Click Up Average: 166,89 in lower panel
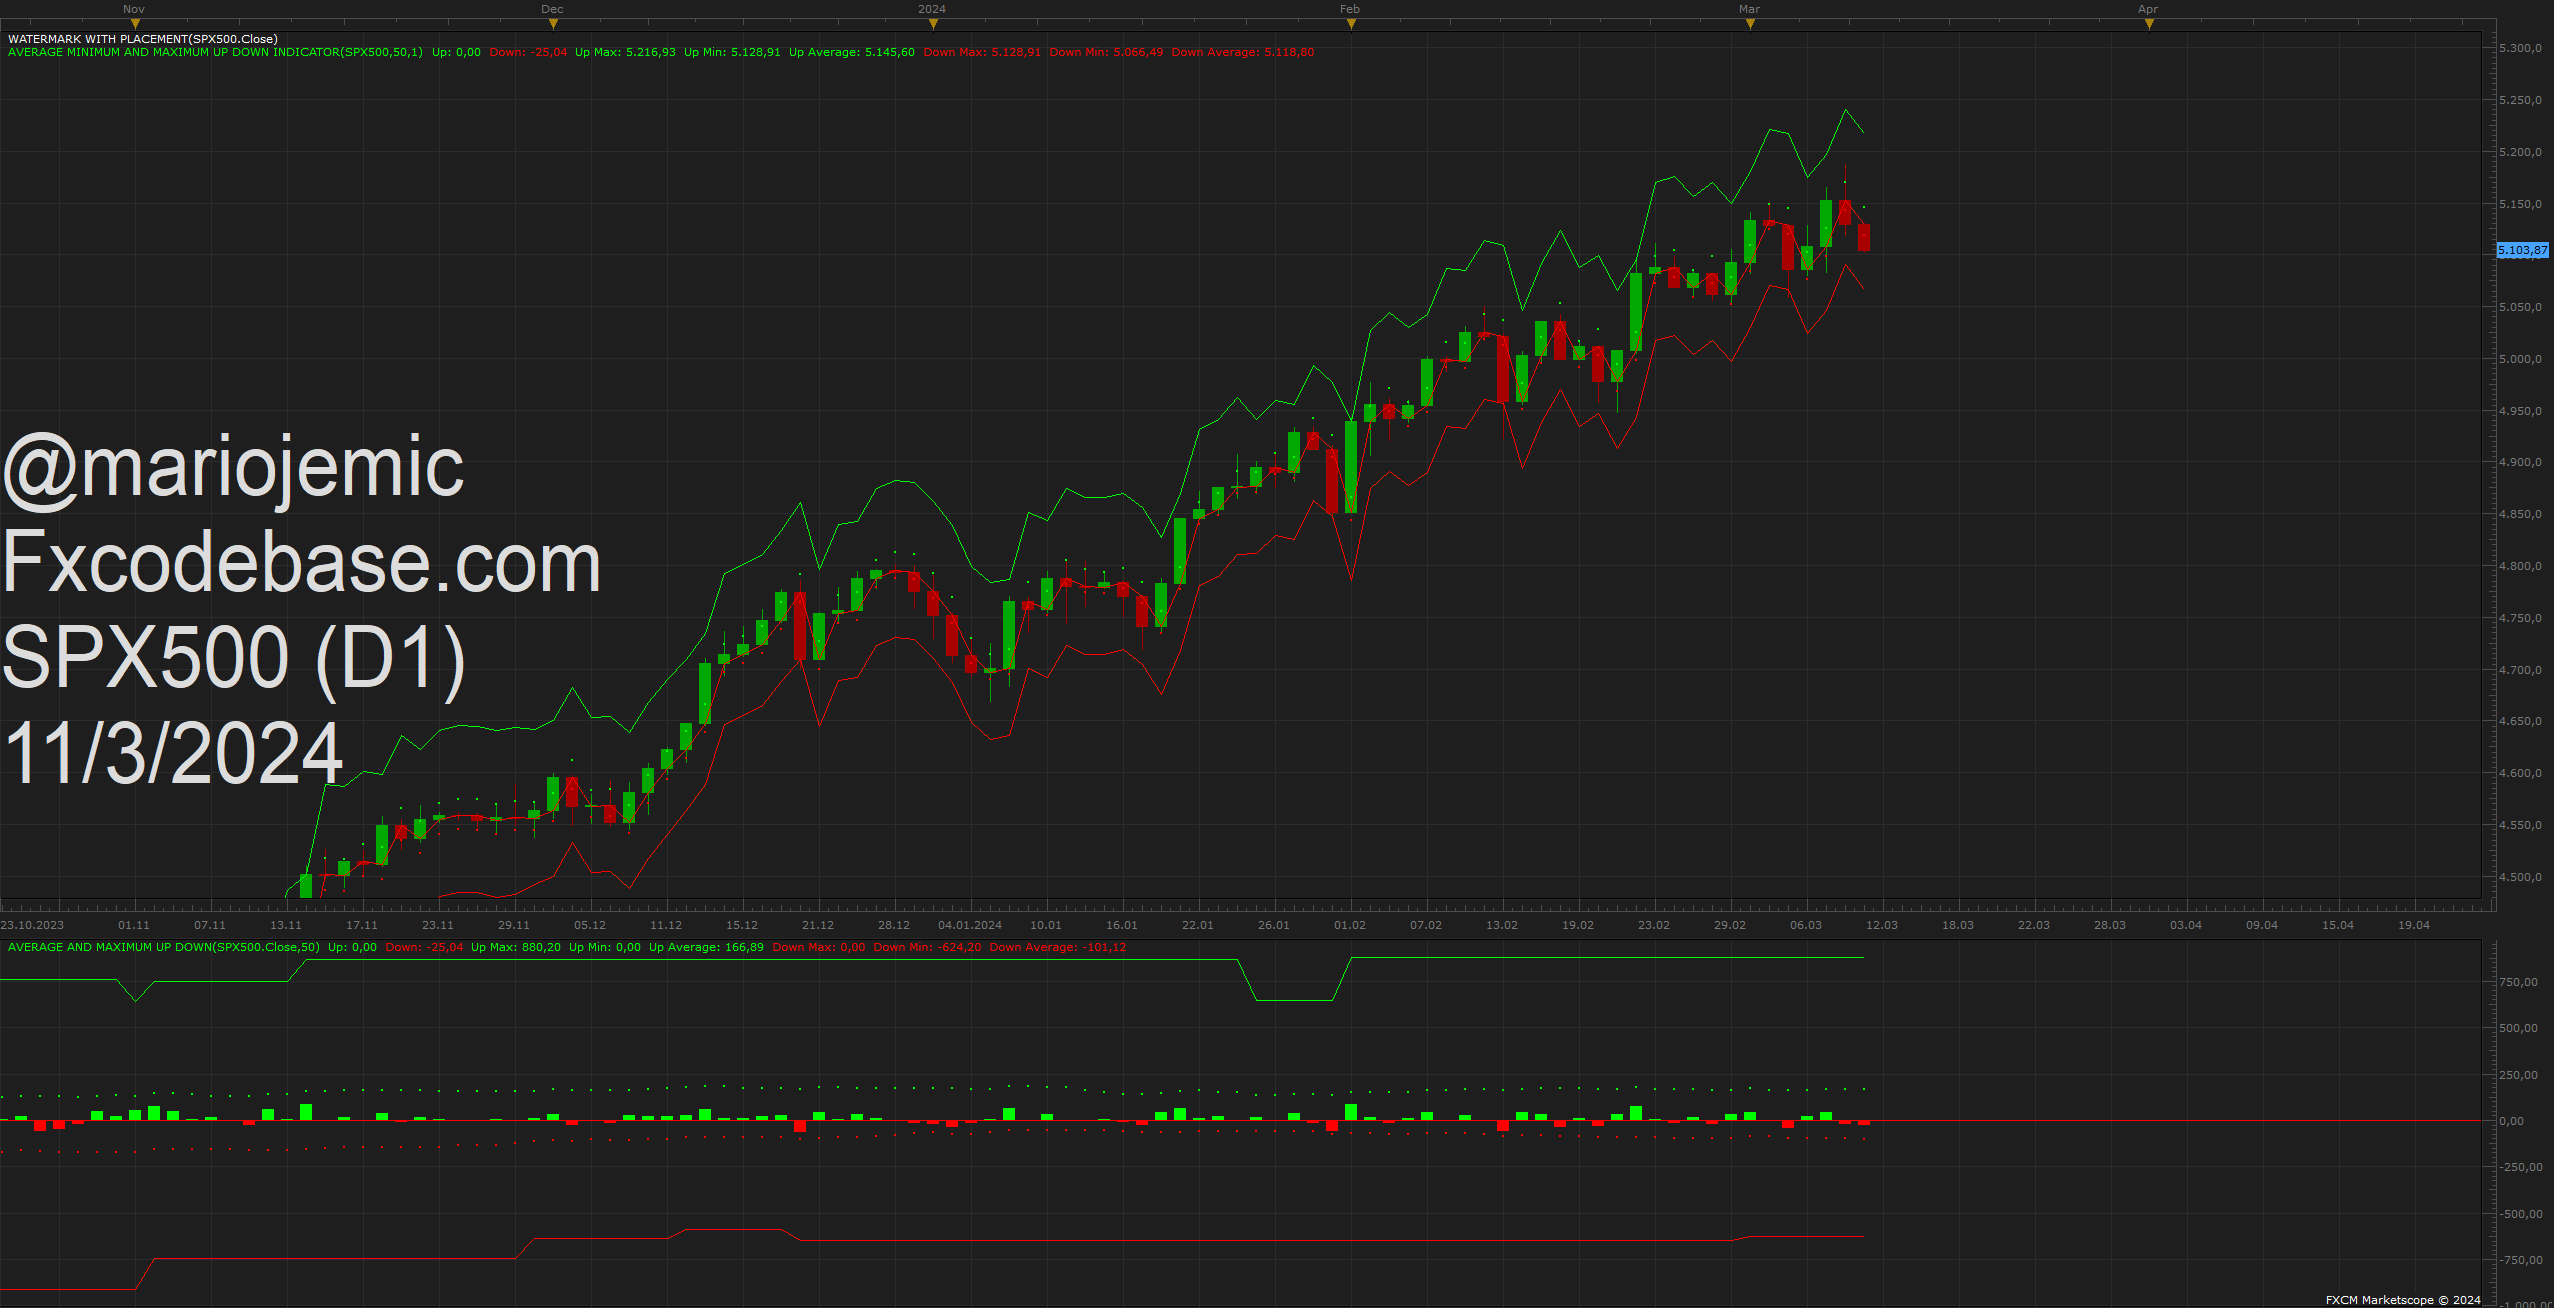 click(706, 947)
